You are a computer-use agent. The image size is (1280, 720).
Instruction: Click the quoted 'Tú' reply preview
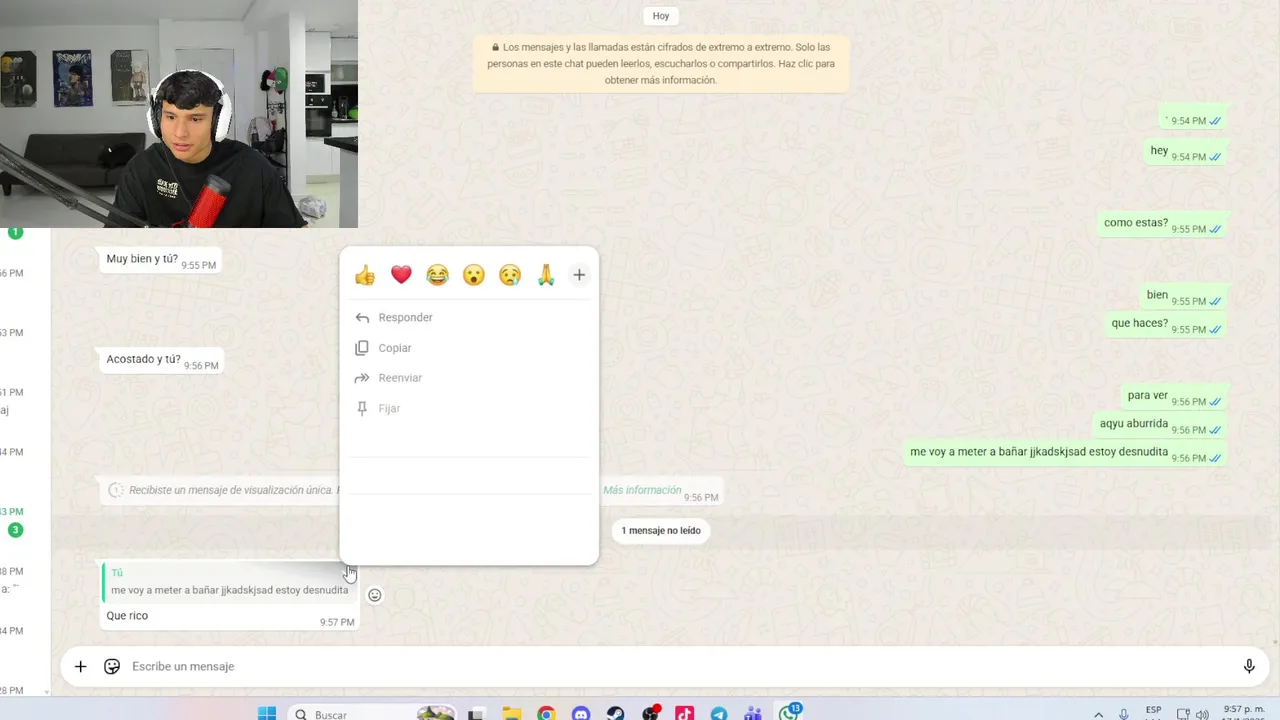pos(227,582)
